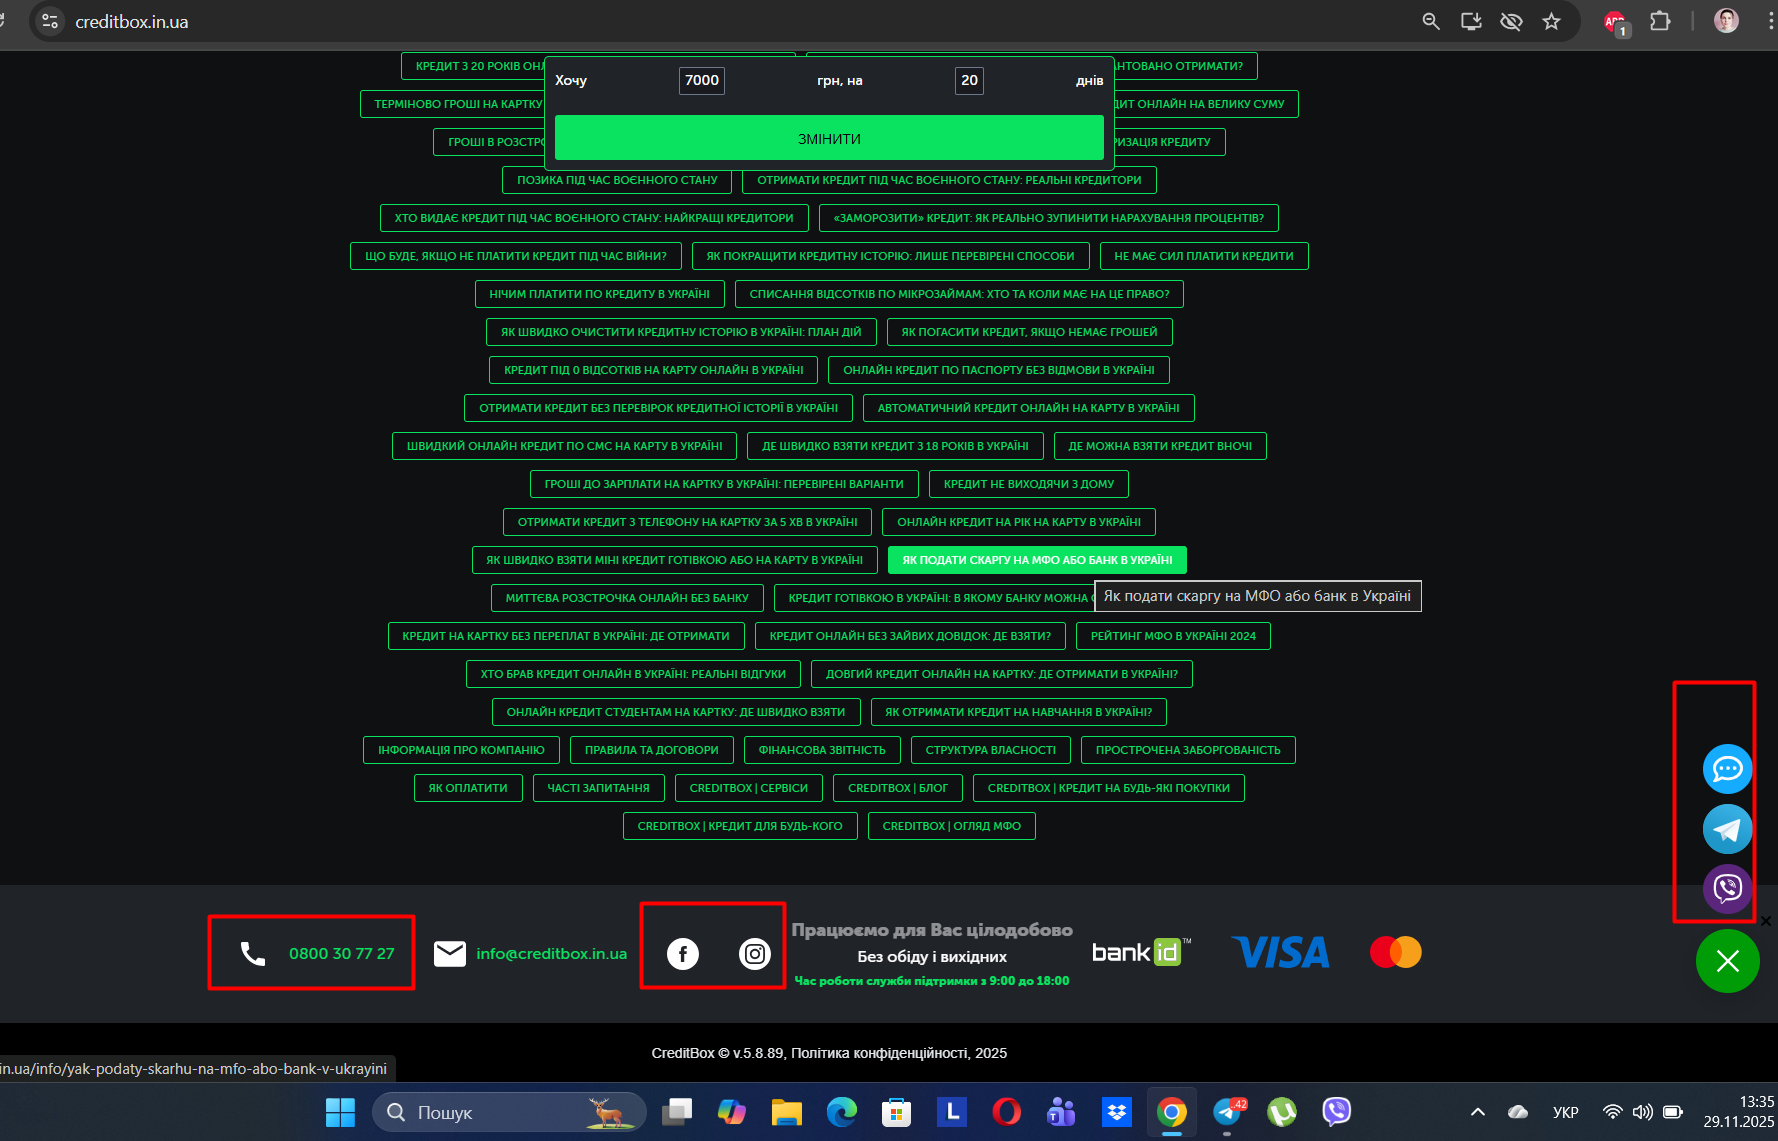1778x1141 pixels.
Task: Open the Extensions puzzle icon
Action: click(x=1660, y=21)
